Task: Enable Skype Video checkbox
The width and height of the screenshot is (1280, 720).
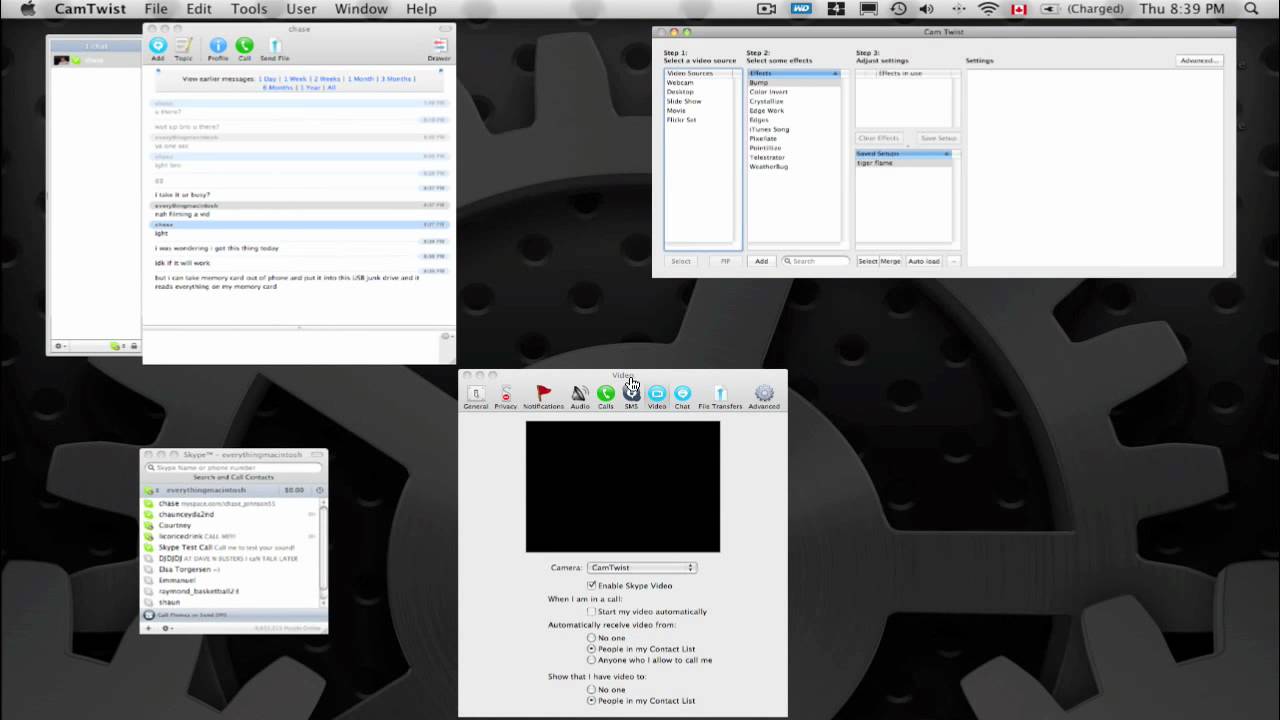Action: tap(592, 585)
